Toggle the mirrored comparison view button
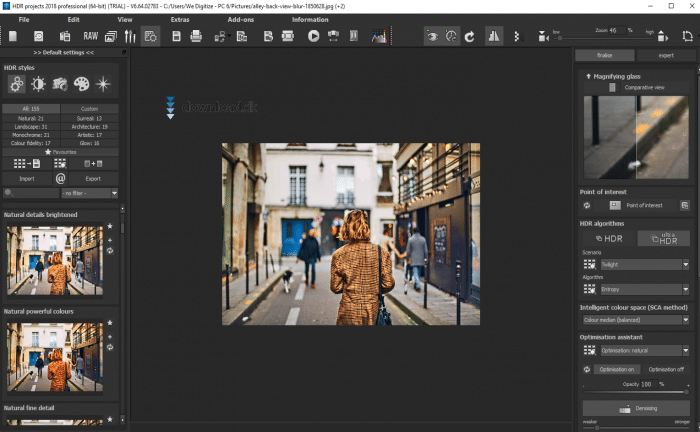 (x=494, y=36)
